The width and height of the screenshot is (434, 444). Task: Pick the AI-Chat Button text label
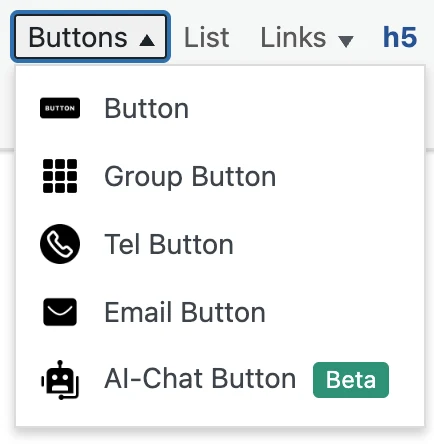point(200,379)
